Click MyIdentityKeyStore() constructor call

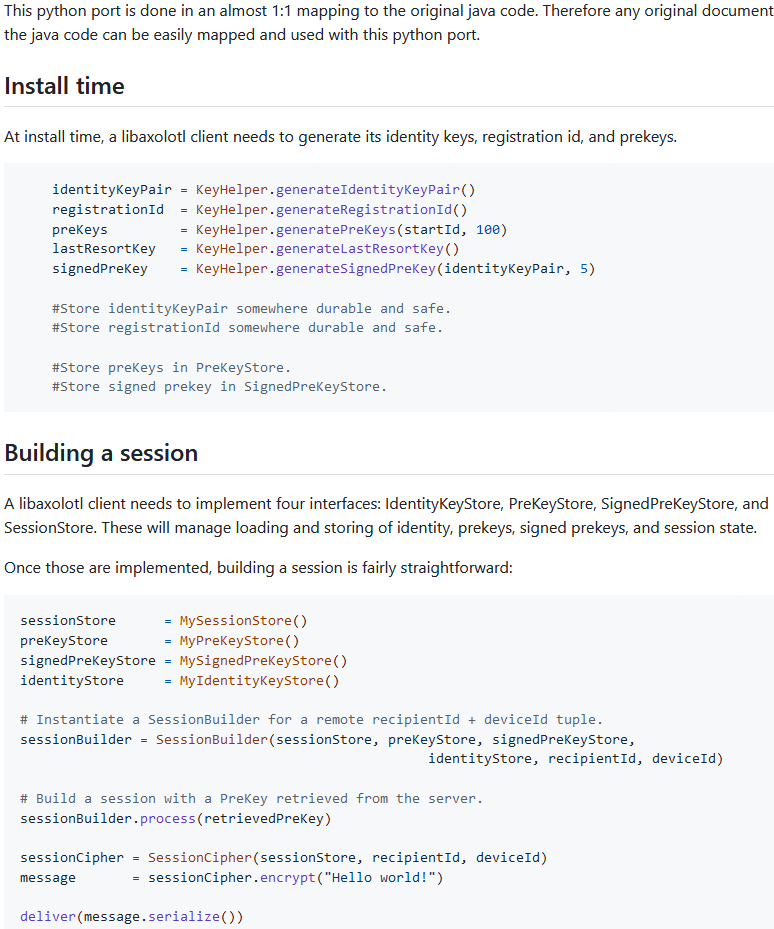(260, 681)
